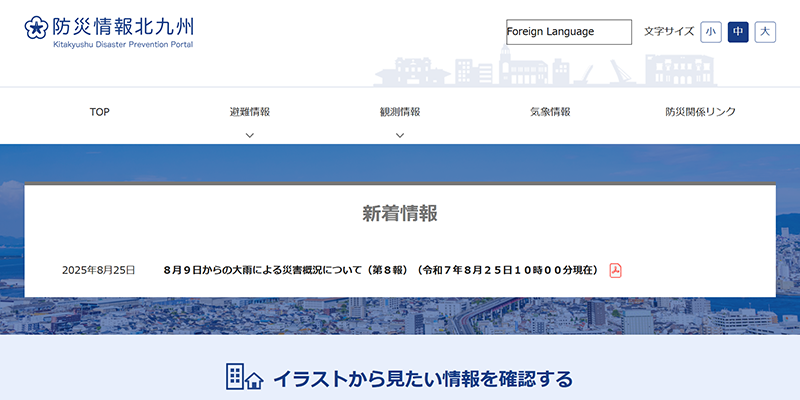Set text size to small (小)
The height and width of the screenshot is (400, 800).
(711, 32)
